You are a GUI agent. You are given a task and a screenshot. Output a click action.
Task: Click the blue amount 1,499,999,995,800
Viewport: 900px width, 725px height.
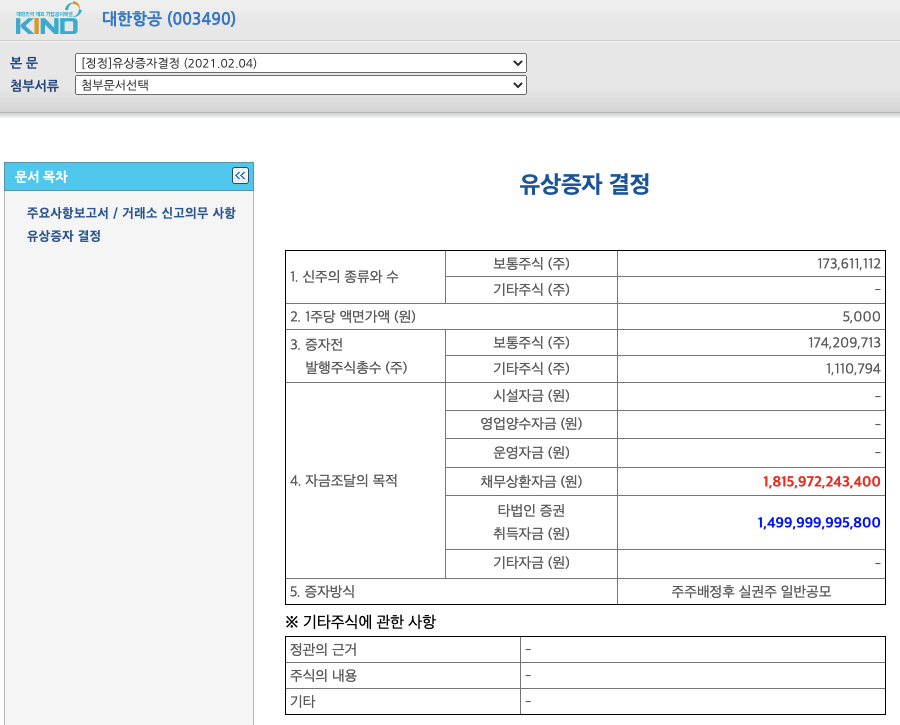click(818, 522)
